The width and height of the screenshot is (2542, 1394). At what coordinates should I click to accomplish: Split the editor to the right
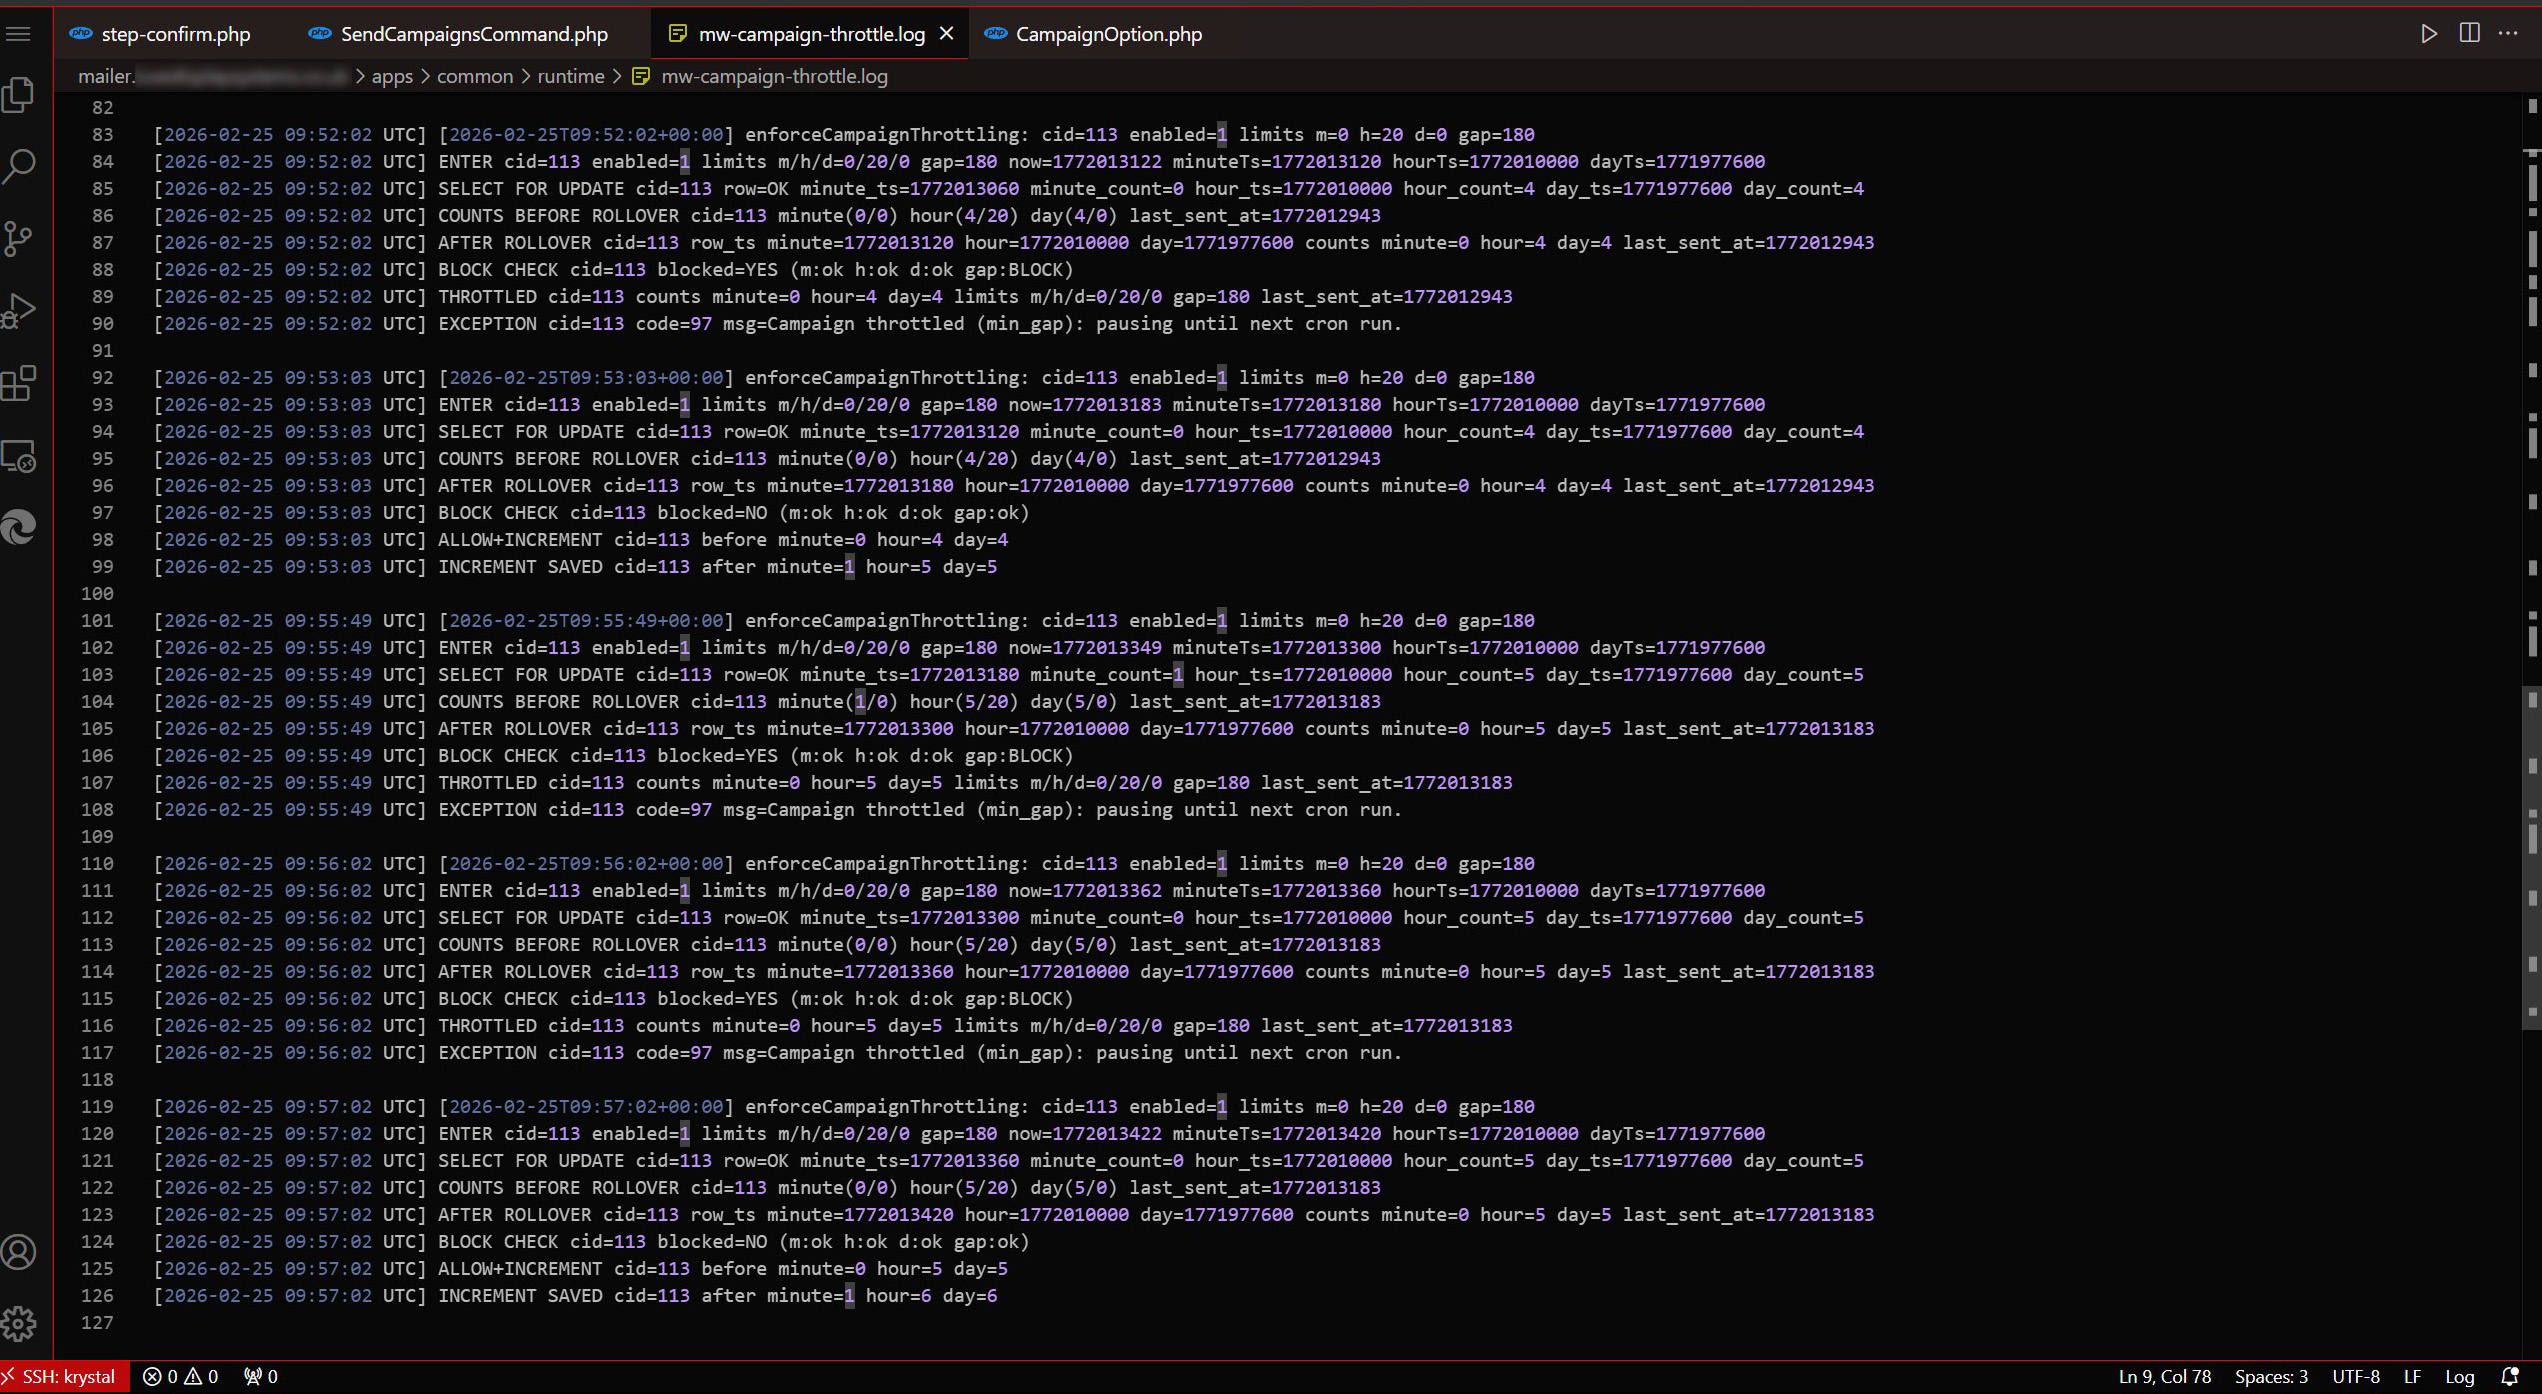click(x=2469, y=34)
